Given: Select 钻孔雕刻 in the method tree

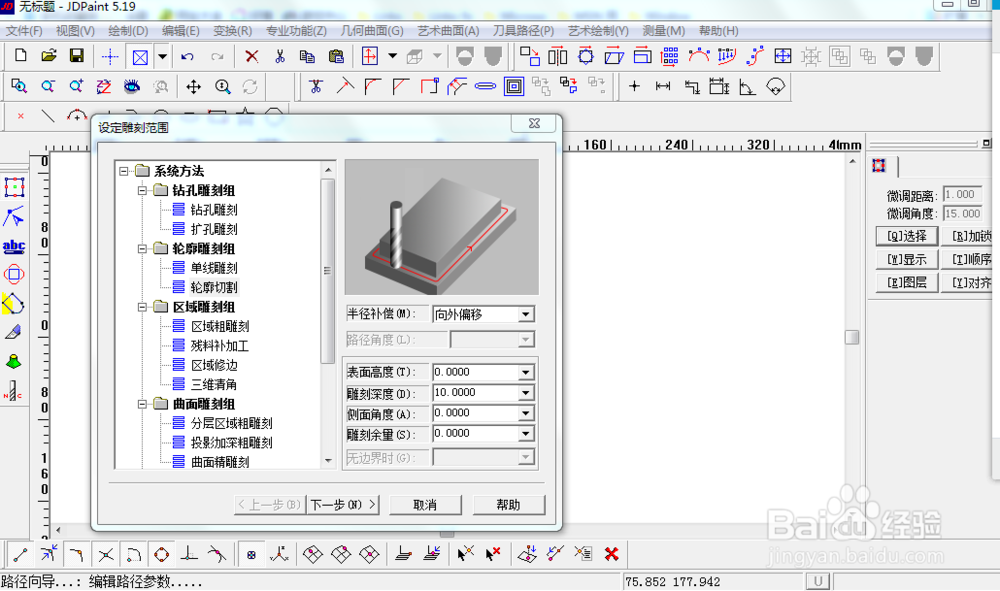Looking at the screenshot, I should (214, 210).
